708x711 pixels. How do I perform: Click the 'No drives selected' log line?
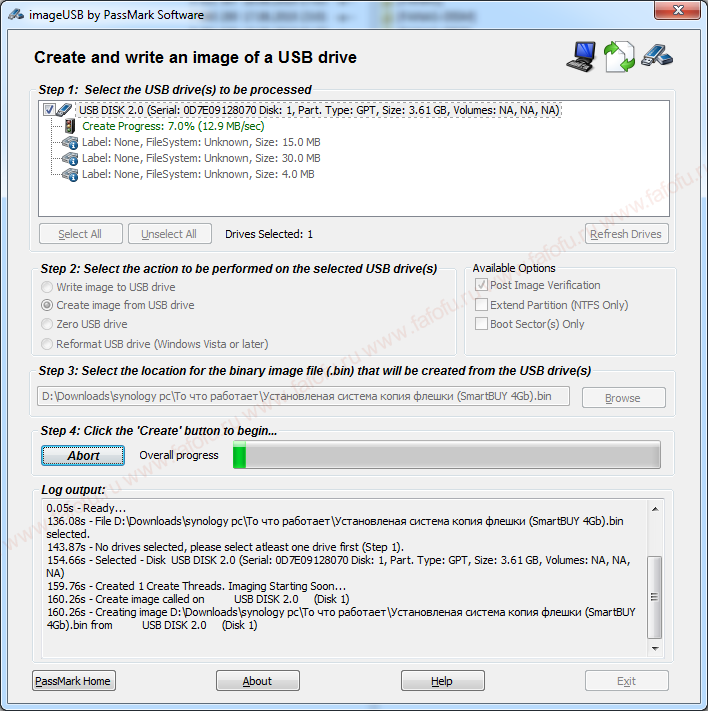tap(225, 547)
